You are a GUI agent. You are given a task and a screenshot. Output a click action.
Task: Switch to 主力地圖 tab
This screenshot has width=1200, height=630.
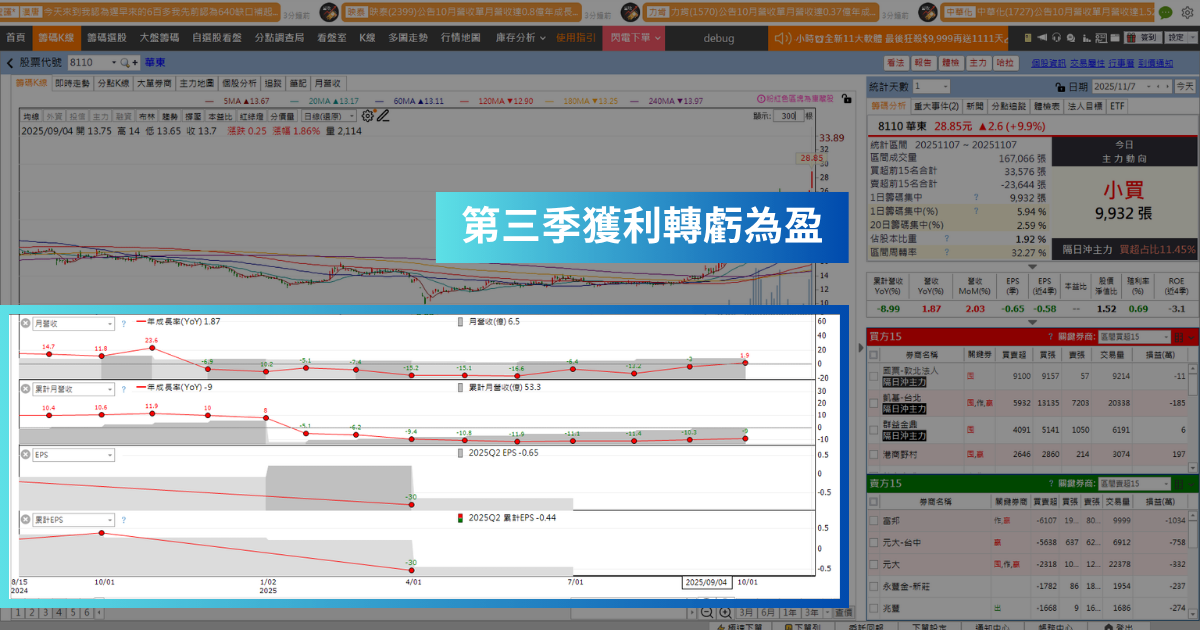pyautogui.click(x=197, y=84)
